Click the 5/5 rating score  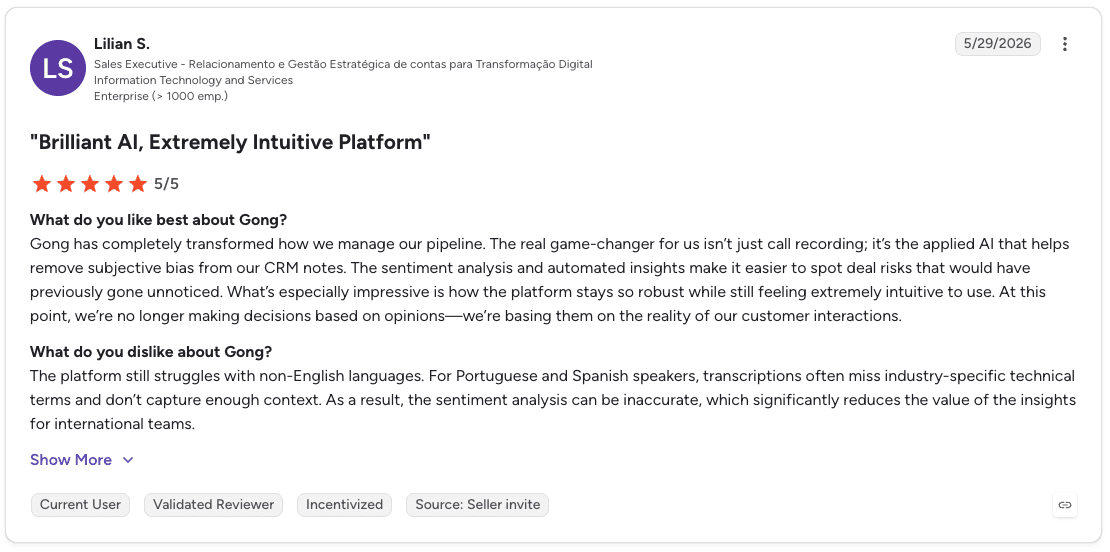[x=166, y=185]
